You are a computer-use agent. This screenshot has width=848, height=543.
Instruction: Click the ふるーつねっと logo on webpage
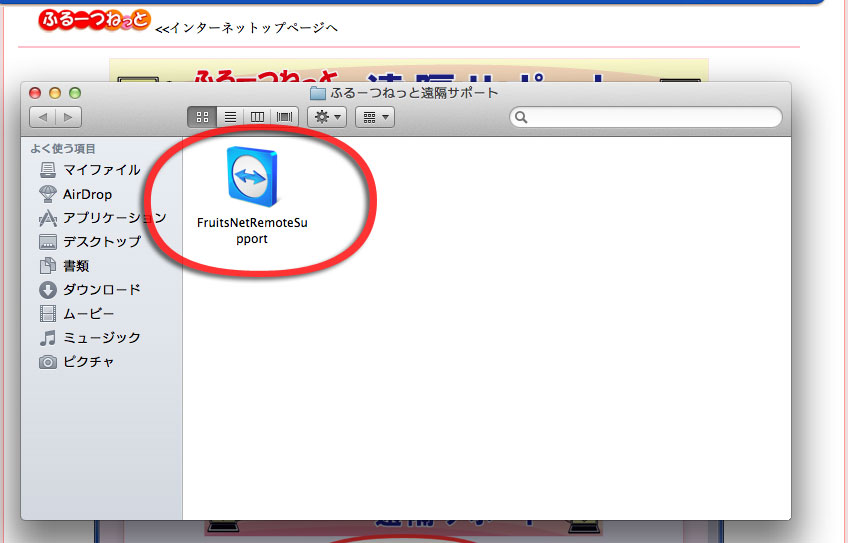click(x=94, y=21)
